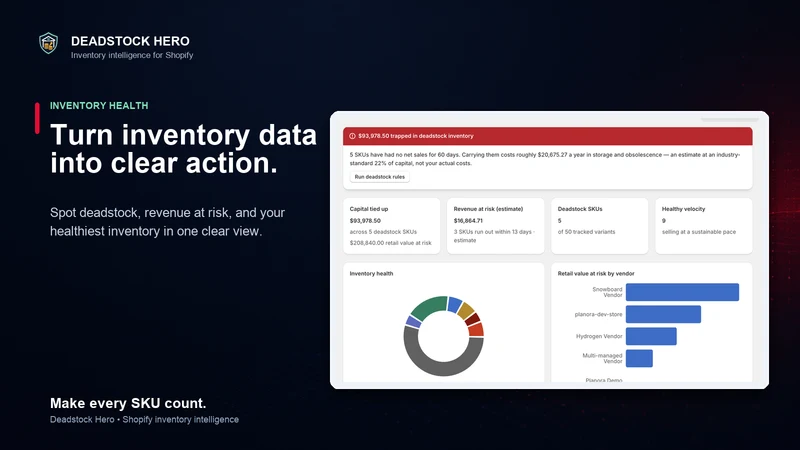Click the Run deadstock rules button
This screenshot has width=800, height=450.
(380, 177)
